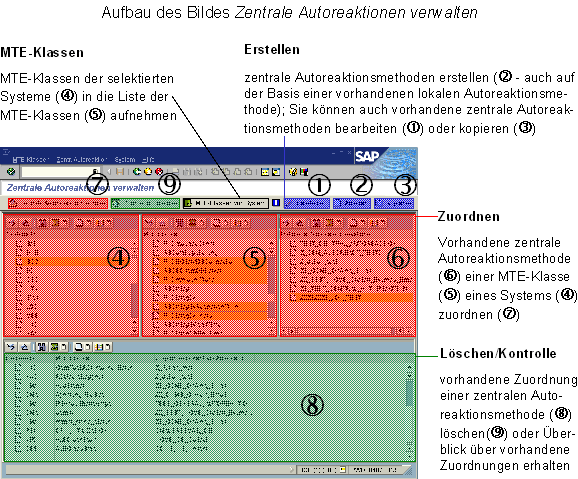Screen dimensions: 578x479
Task: Click methods list horizontal scrollbar right arrow
Action: 408,331
